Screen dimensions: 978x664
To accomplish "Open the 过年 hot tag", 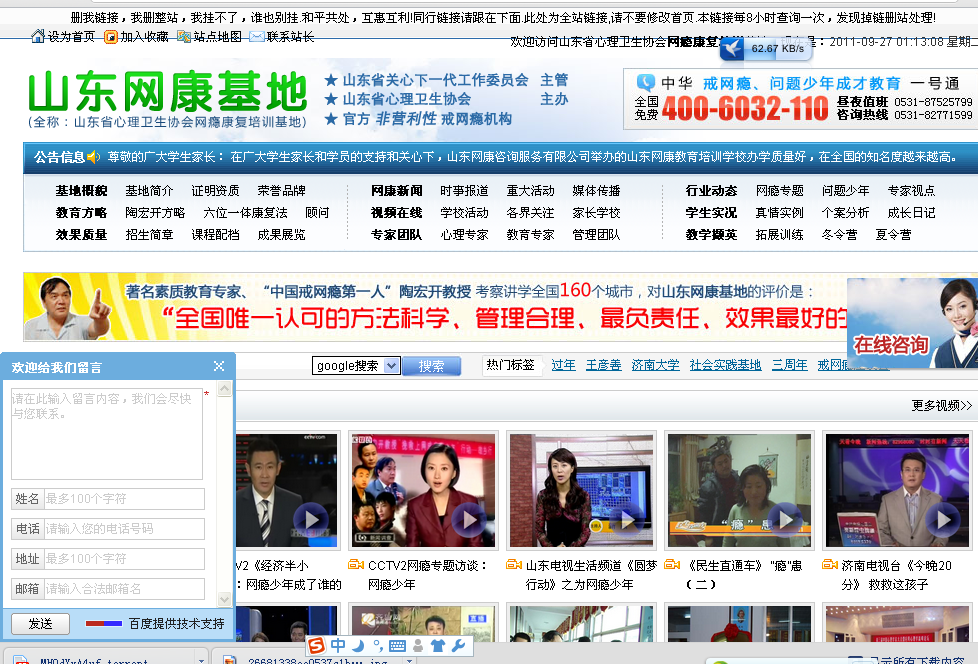I will click(x=563, y=365).
